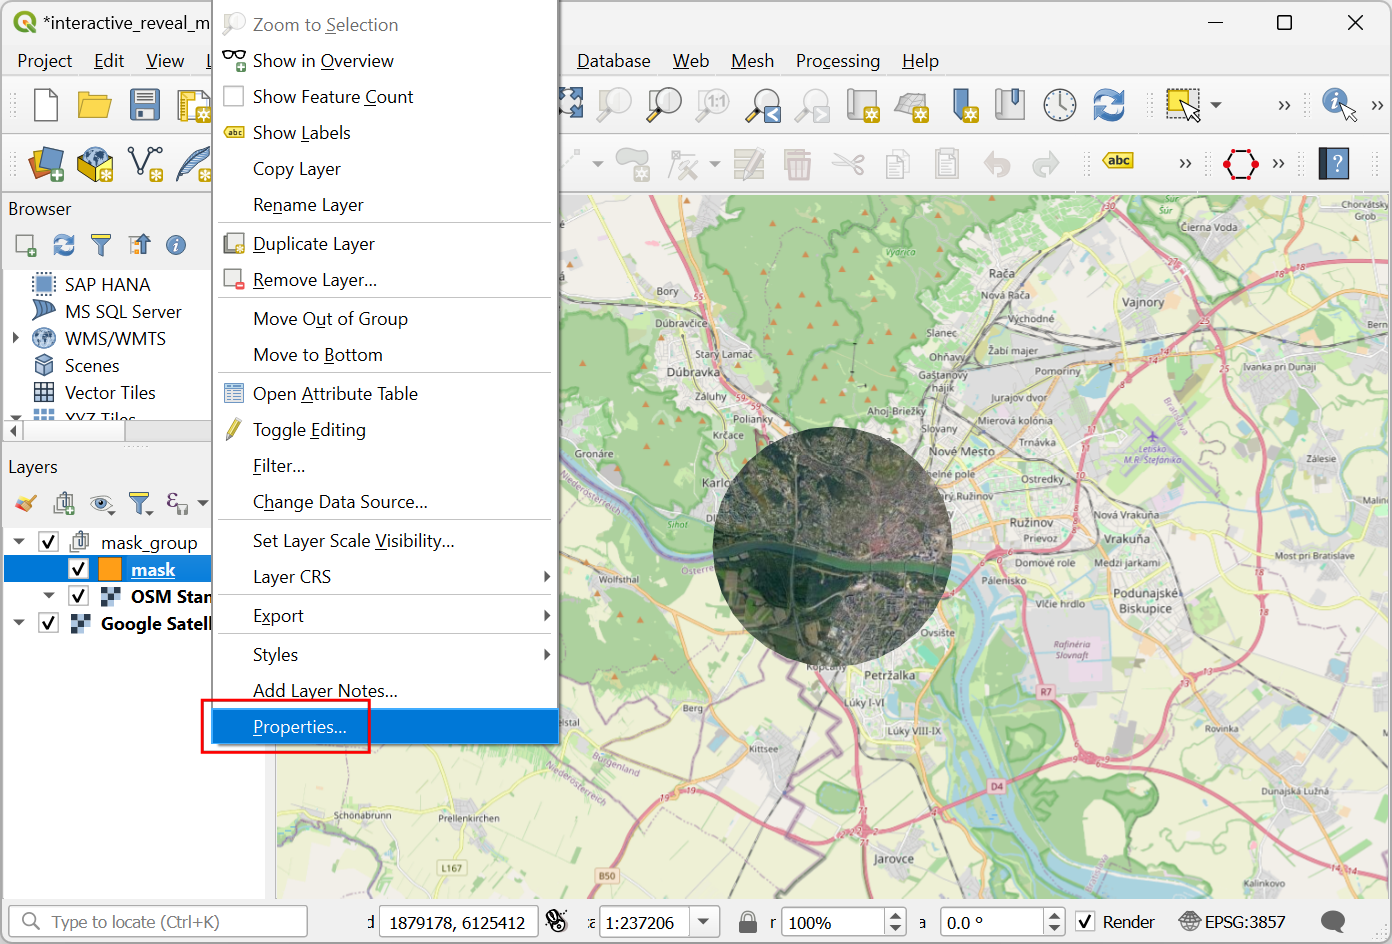1392x944 pixels.
Task: Select Open Attribute Table menu entry
Action: (335, 394)
